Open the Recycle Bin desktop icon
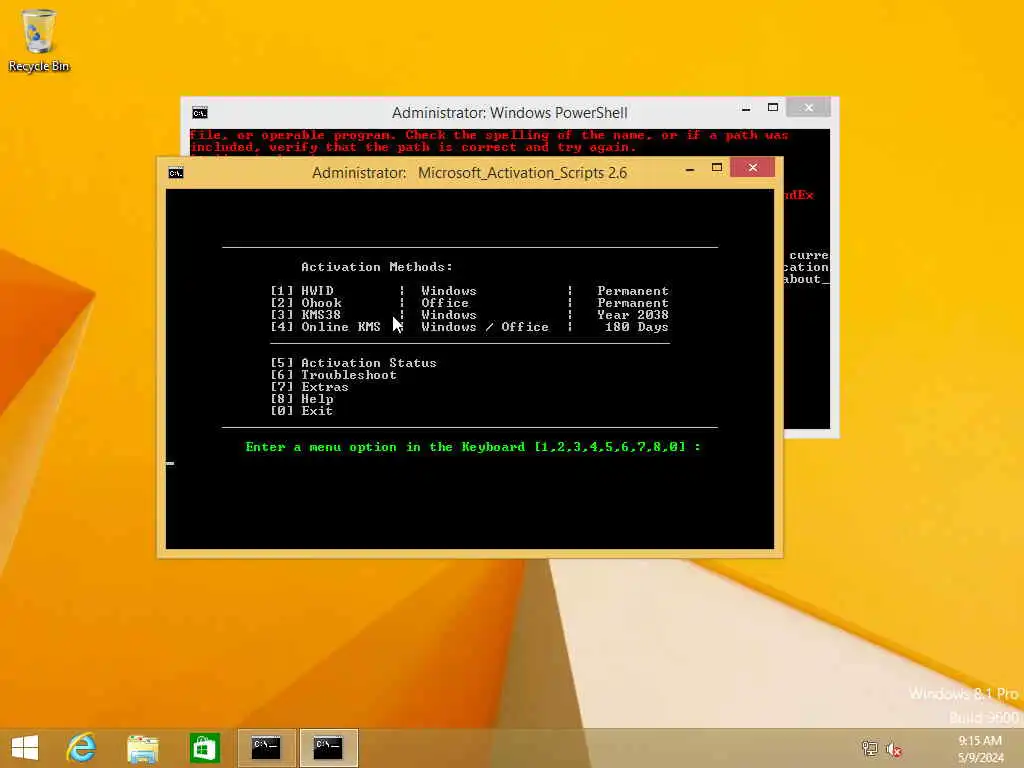This screenshot has height=768, width=1024. click(x=39, y=40)
